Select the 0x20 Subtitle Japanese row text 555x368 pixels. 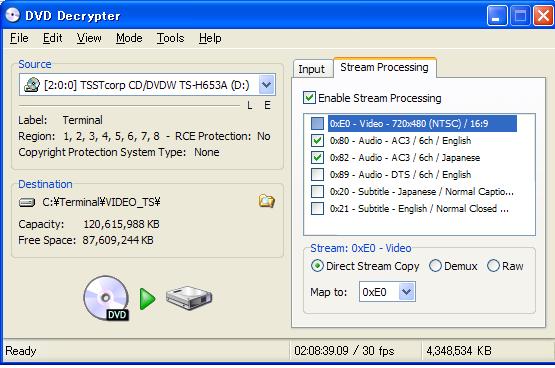click(x=422, y=191)
